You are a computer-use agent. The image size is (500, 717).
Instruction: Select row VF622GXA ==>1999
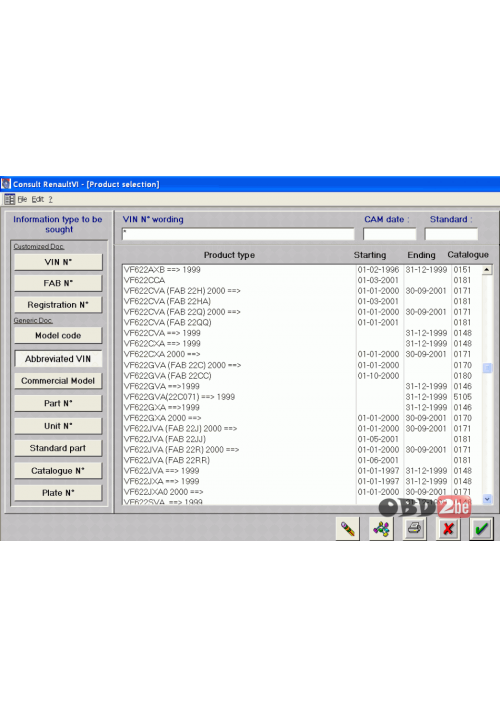point(302,407)
